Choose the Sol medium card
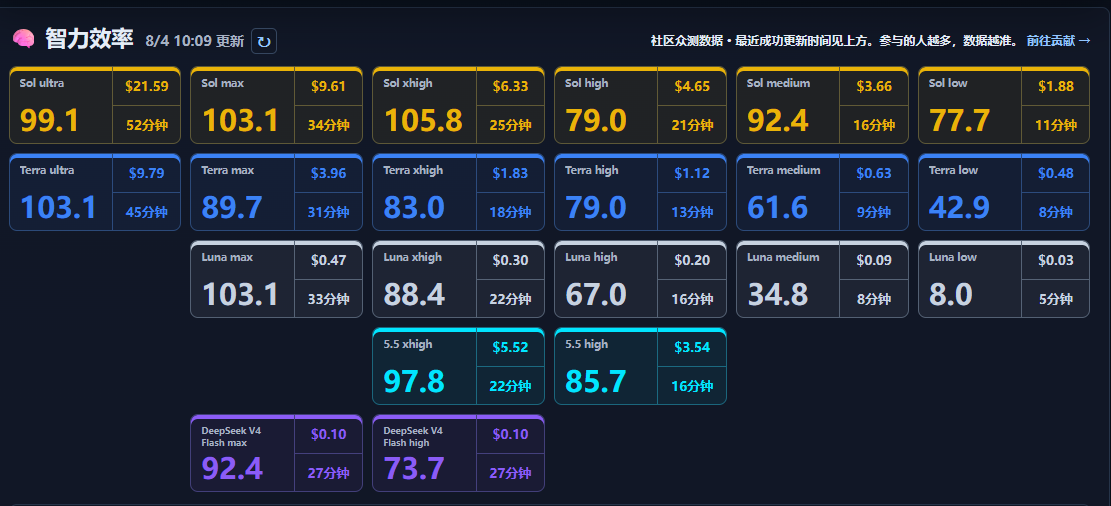 (x=822, y=106)
